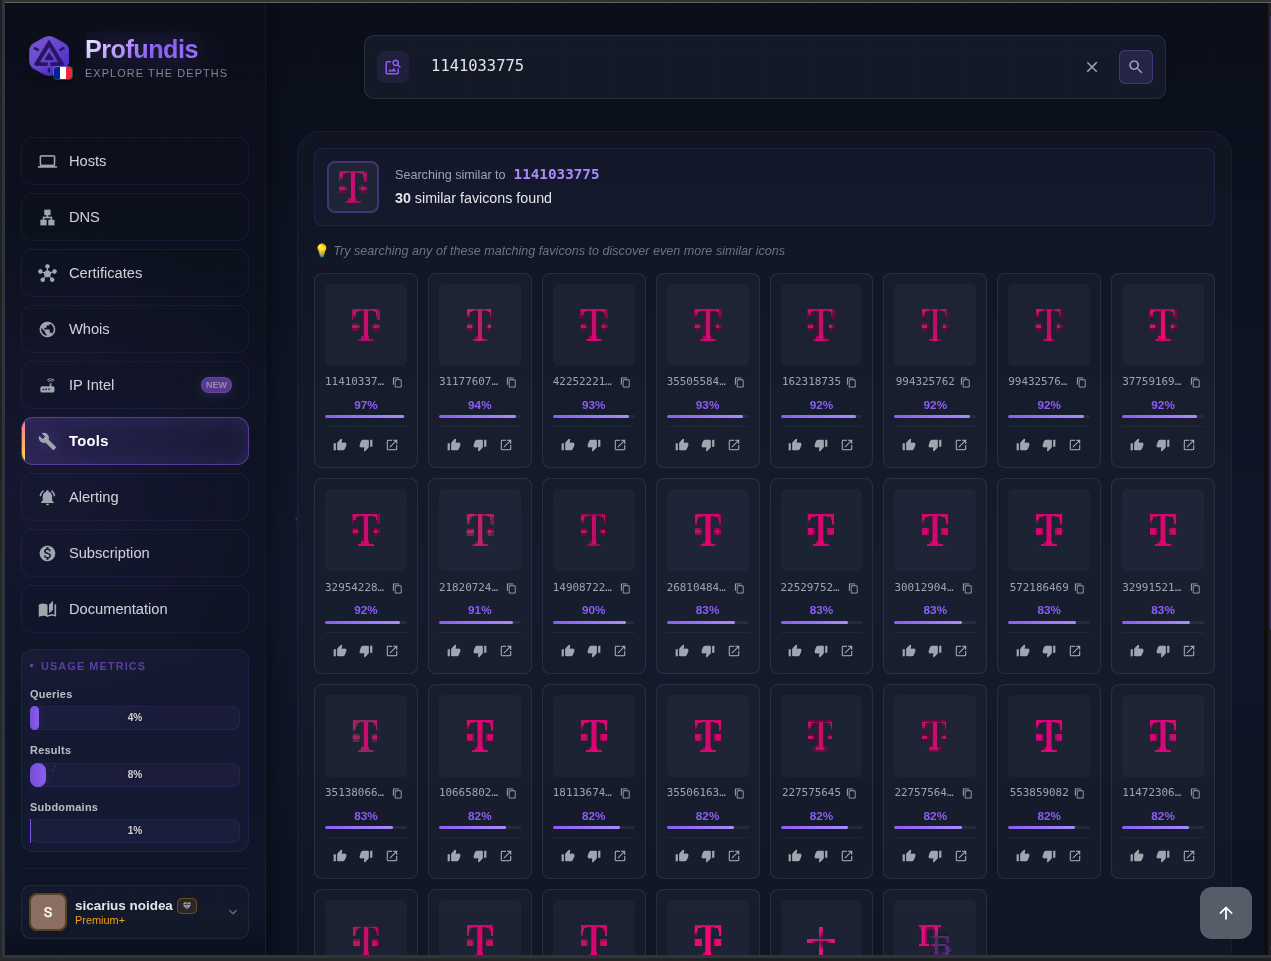The height and width of the screenshot is (961, 1271).
Task: Open the Hosts menu item
Action: pyautogui.click(x=135, y=161)
